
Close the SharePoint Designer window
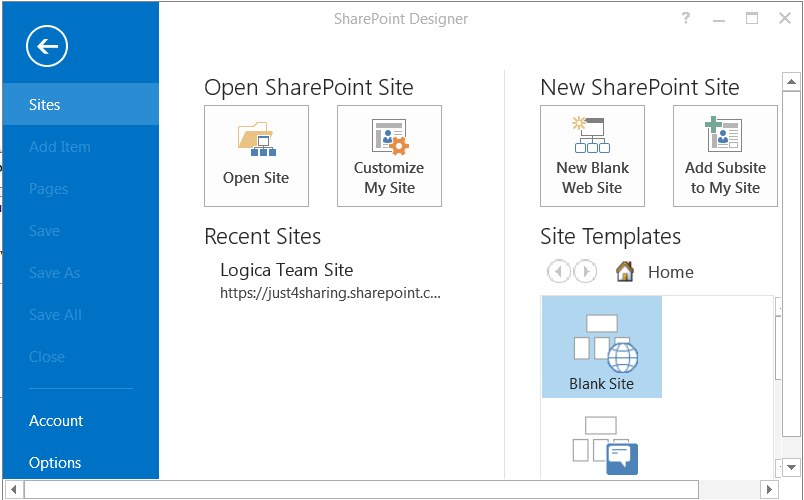click(785, 19)
